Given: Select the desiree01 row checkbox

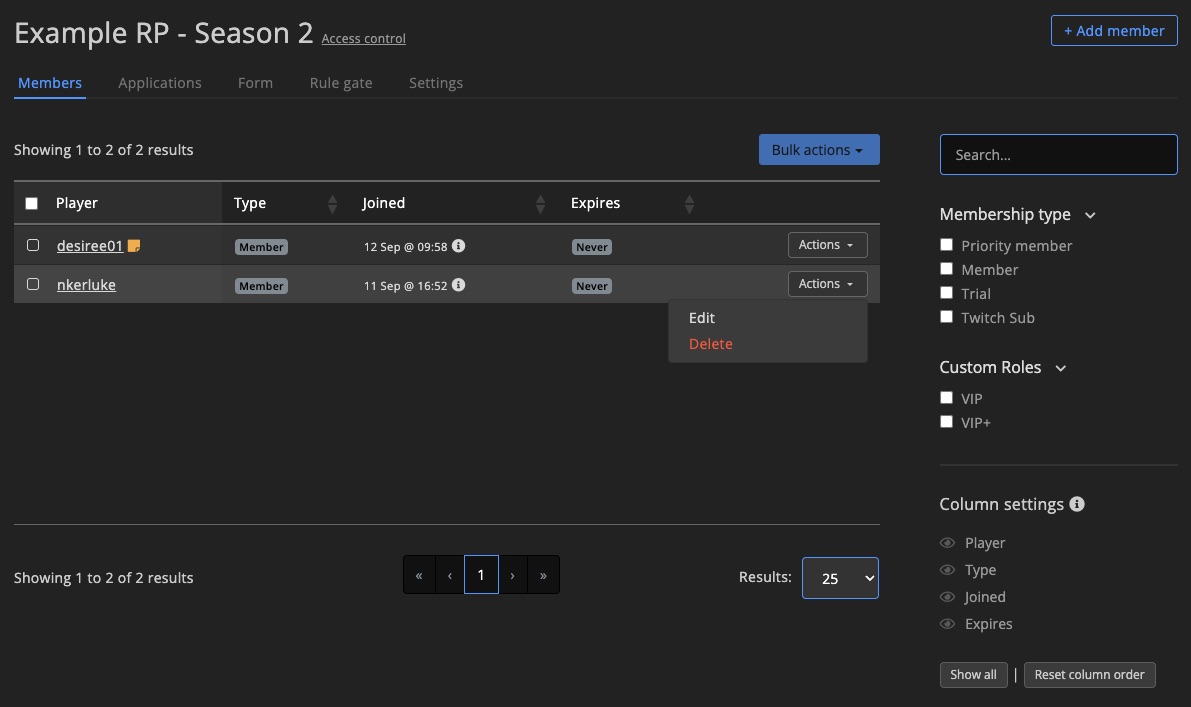Looking at the screenshot, I should coord(33,245).
